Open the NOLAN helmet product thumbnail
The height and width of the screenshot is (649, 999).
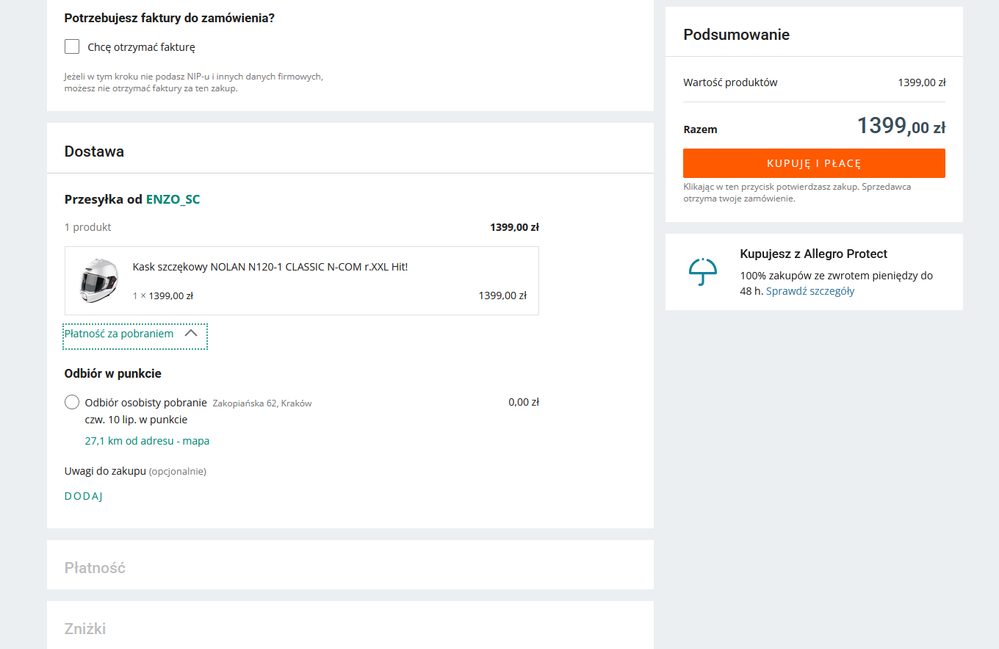99,281
